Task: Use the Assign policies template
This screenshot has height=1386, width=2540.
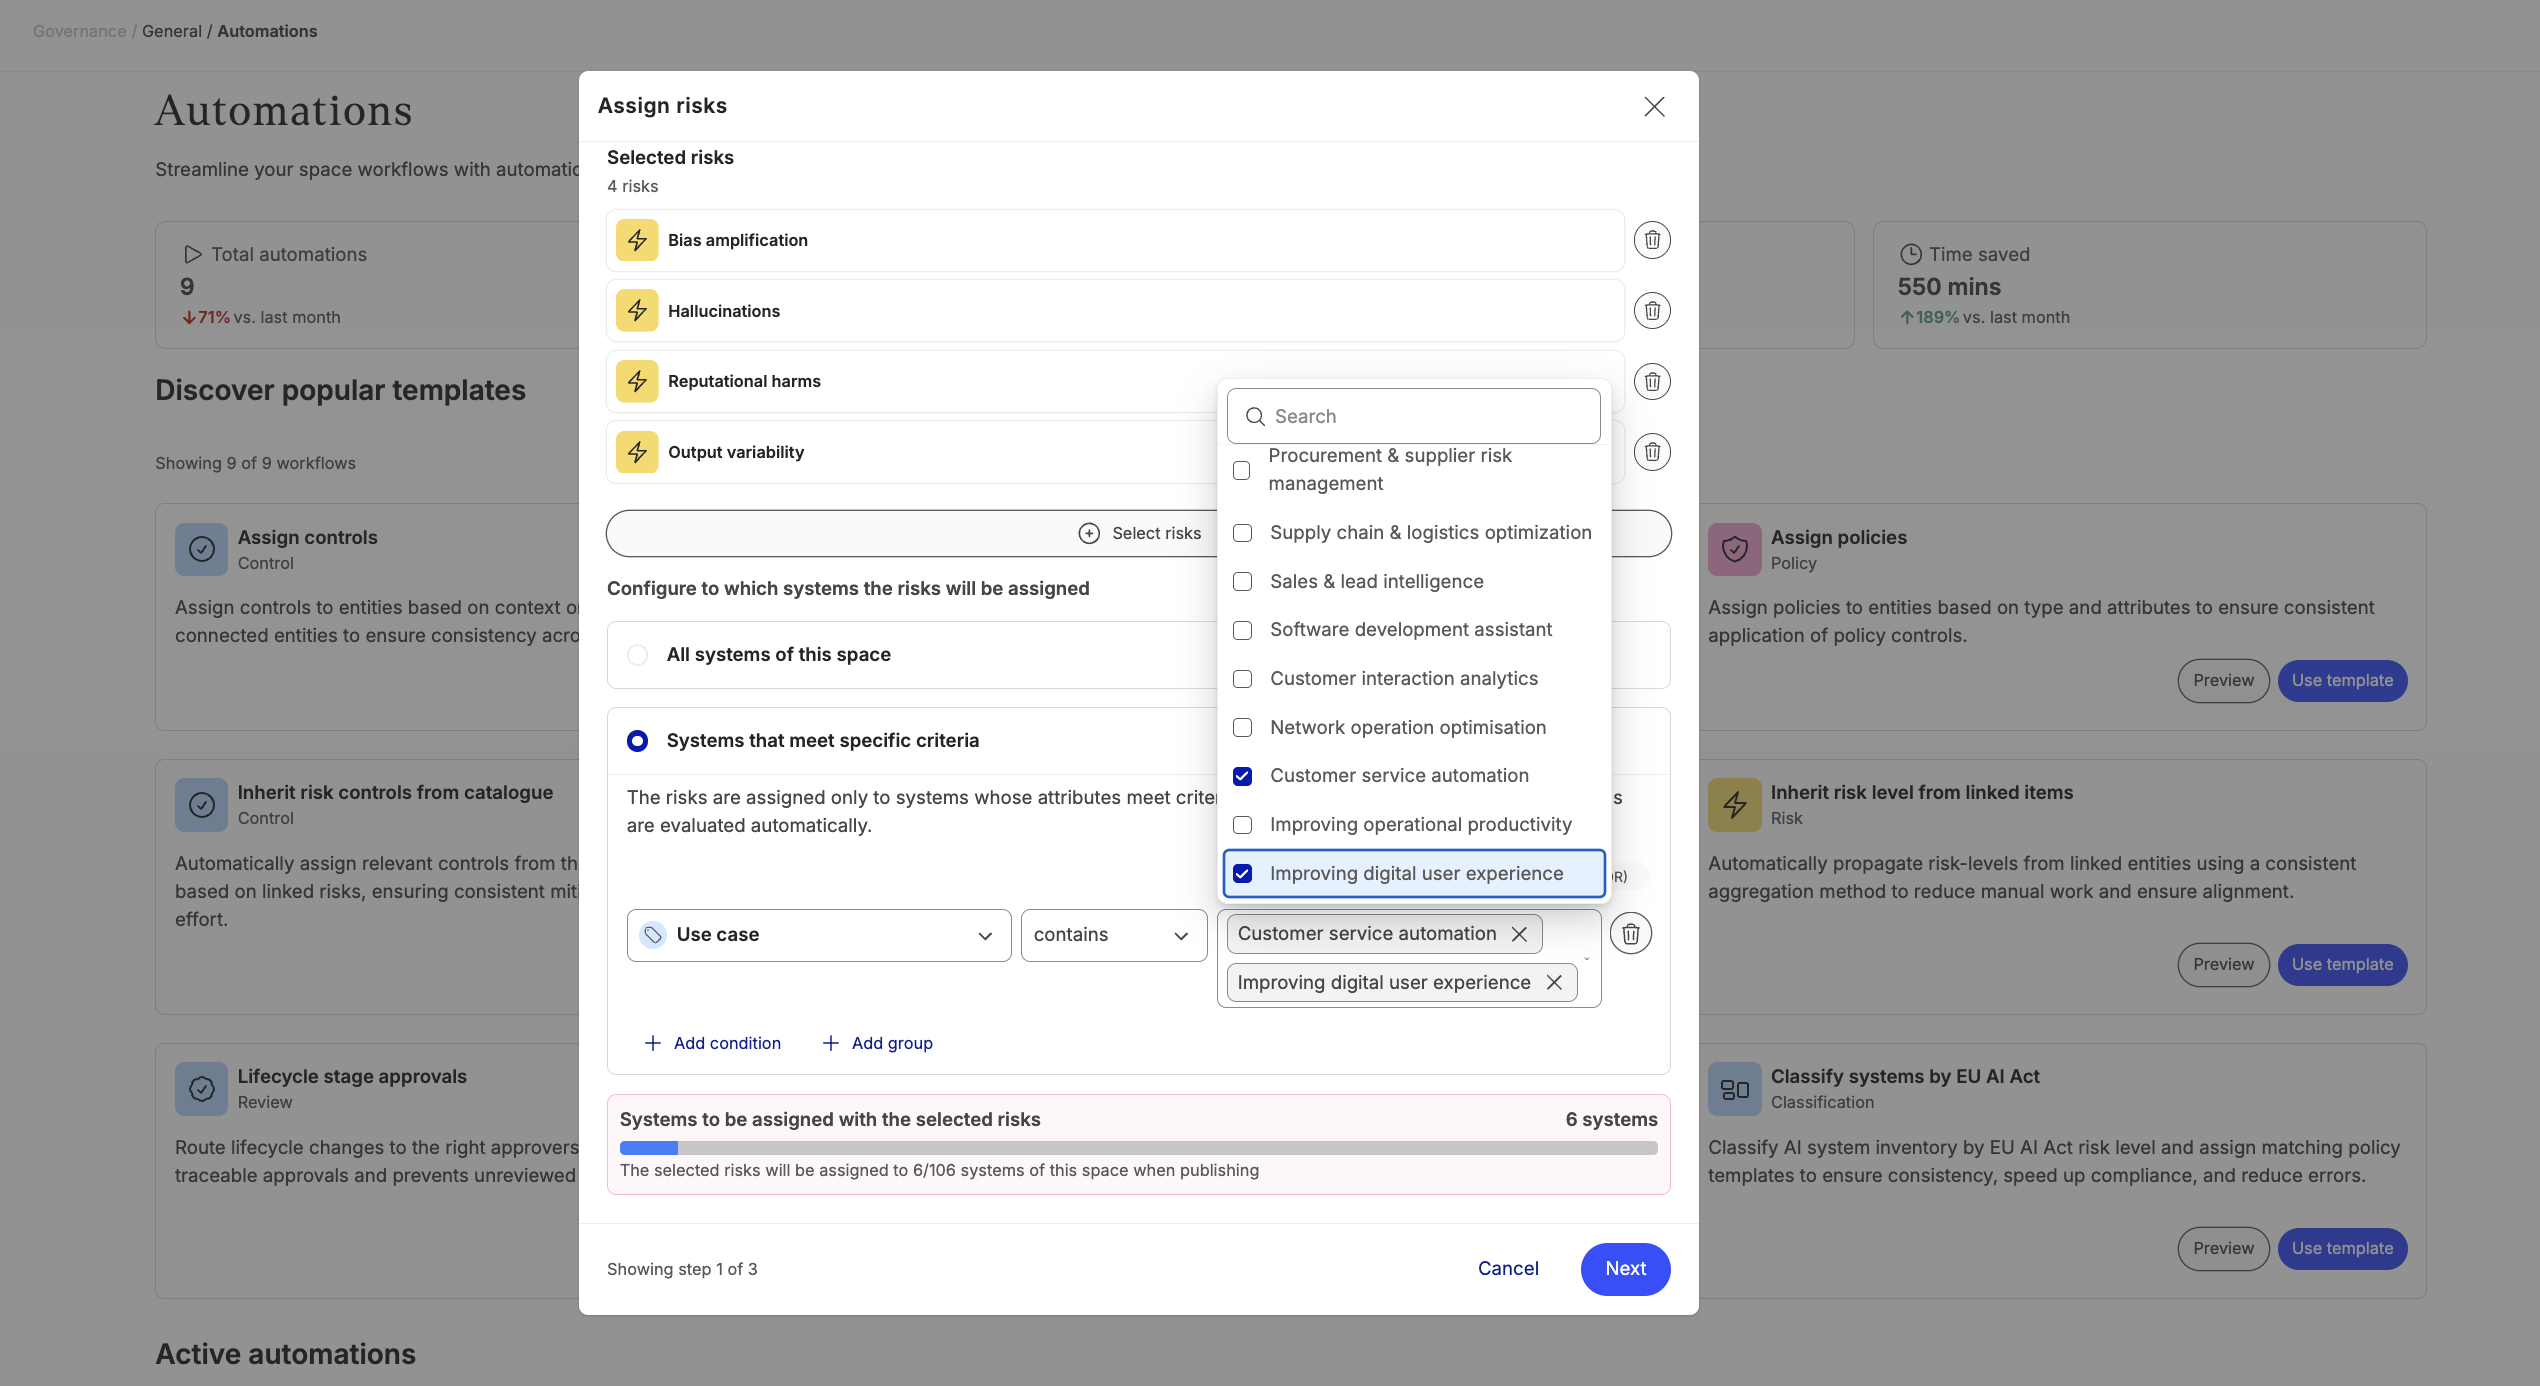Action: [2342, 681]
